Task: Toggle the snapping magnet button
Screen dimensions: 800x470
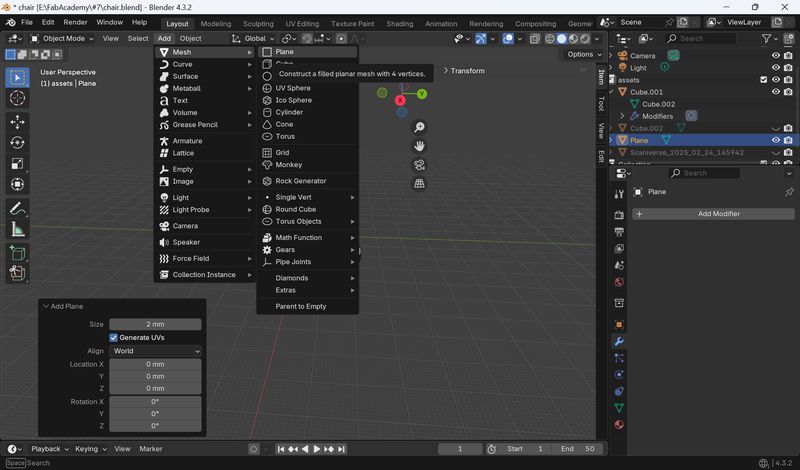Action: [x=307, y=39]
